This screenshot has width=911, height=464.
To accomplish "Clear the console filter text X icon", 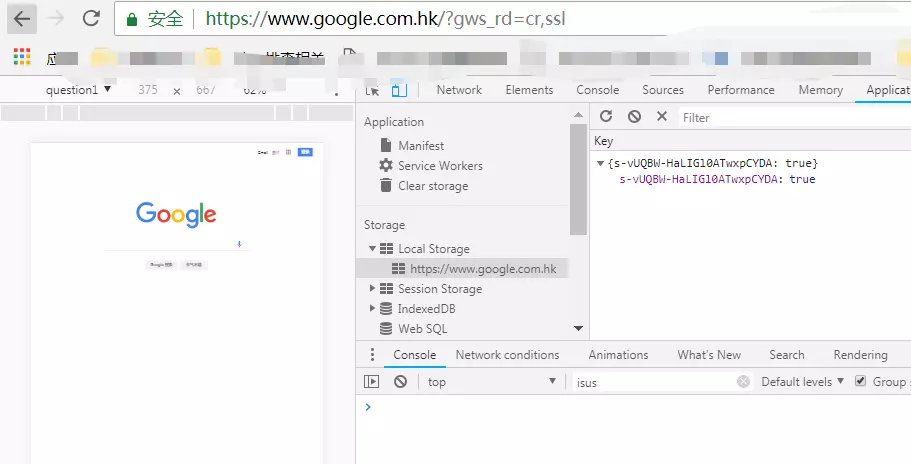I will coord(743,382).
